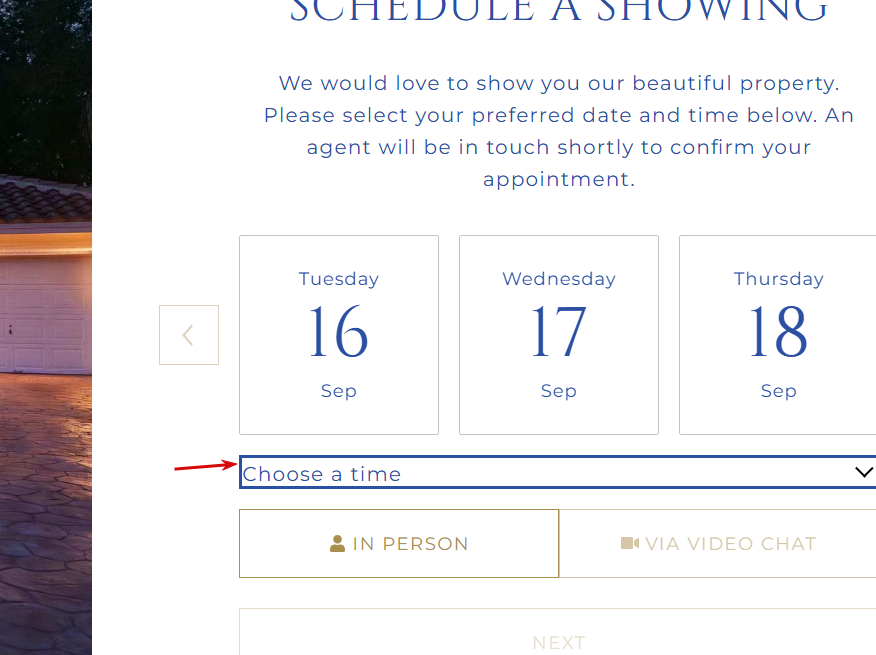The height and width of the screenshot is (655, 876).
Task: Switch showing type to VIA VIDEO CHAT
Action: (718, 543)
